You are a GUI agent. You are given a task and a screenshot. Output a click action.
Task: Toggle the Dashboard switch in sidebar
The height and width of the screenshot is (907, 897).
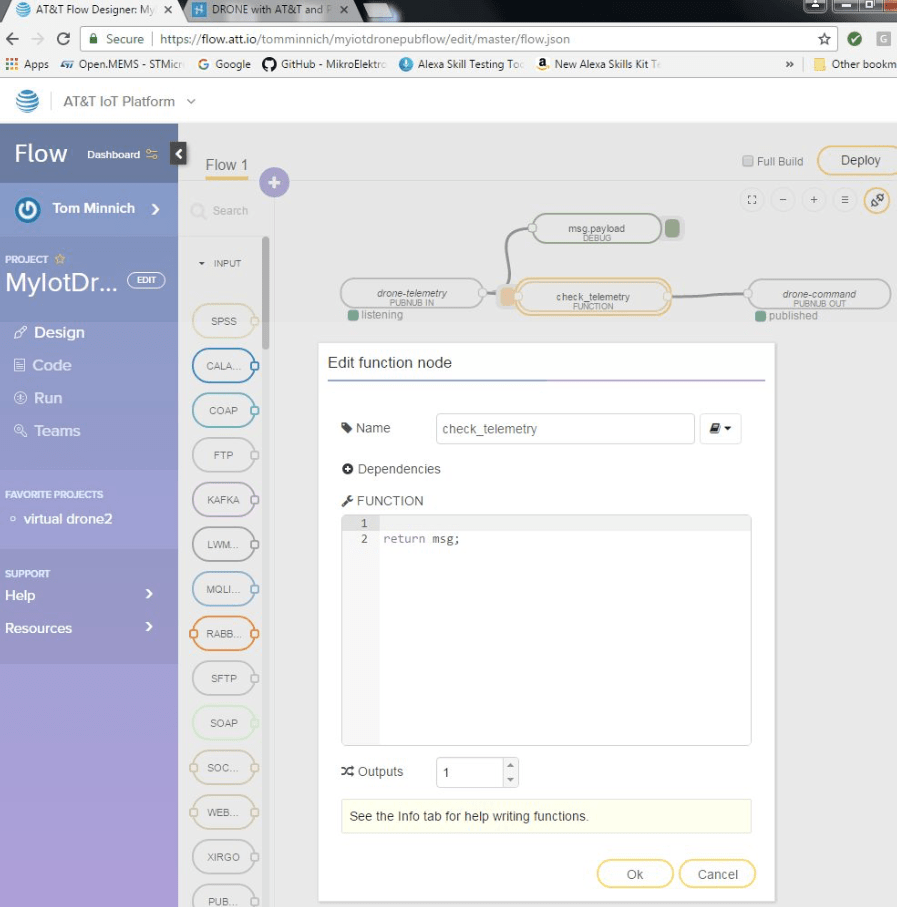152,155
